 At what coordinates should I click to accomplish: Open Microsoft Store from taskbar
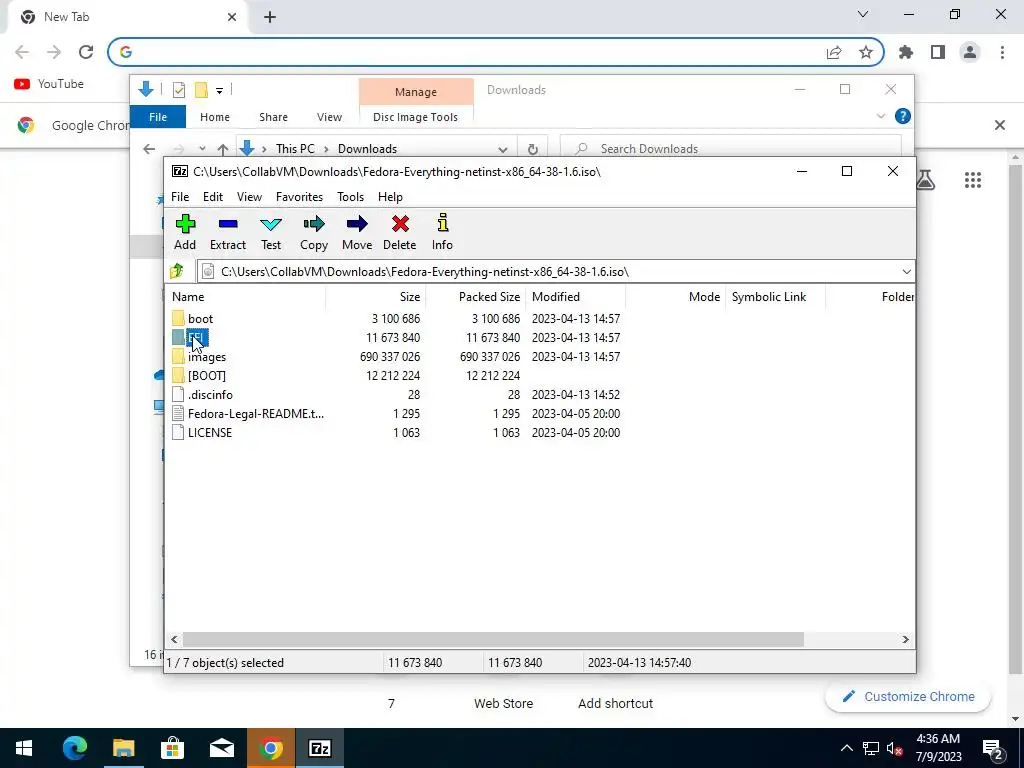click(x=172, y=748)
